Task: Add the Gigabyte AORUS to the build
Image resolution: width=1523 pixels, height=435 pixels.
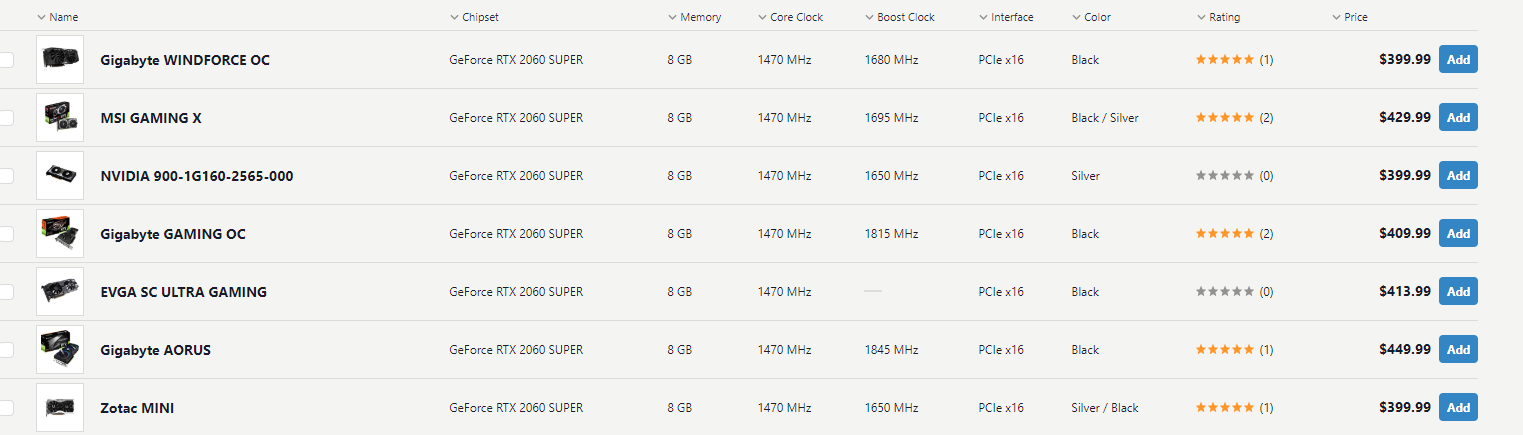Action: (1458, 350)
